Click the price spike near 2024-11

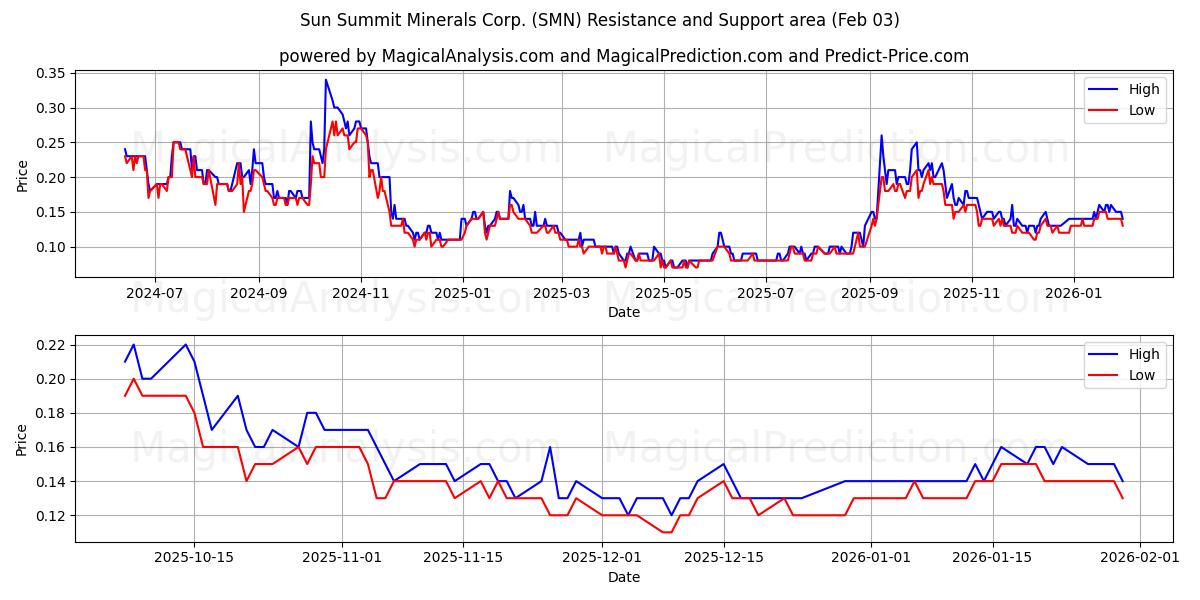[x=327, y=80]
